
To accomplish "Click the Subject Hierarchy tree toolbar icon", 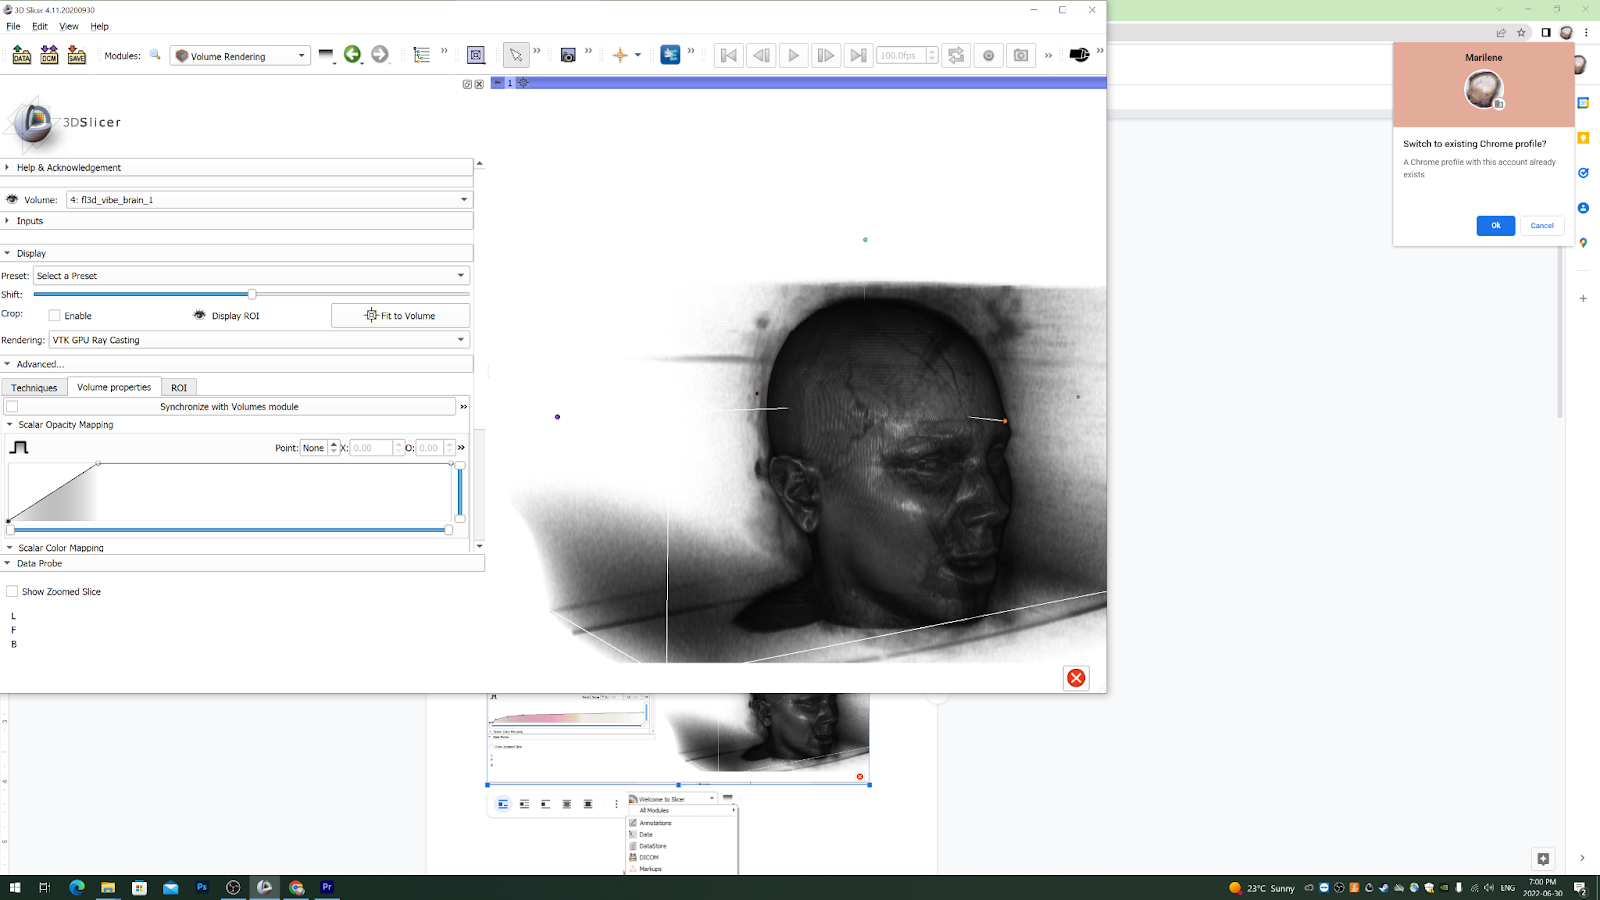I will pyautogui.click(x=422, y=55).
